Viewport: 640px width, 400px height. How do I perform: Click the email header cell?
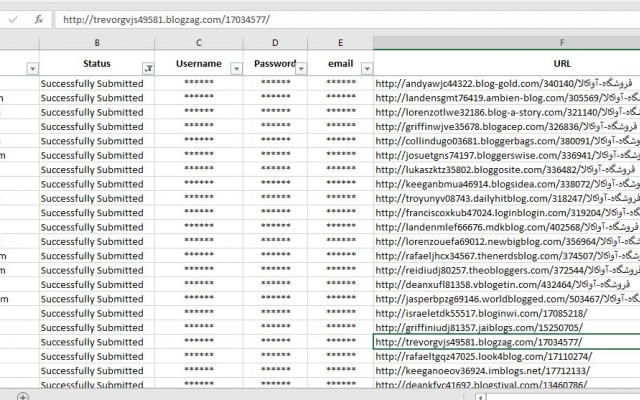pos(340,63)
